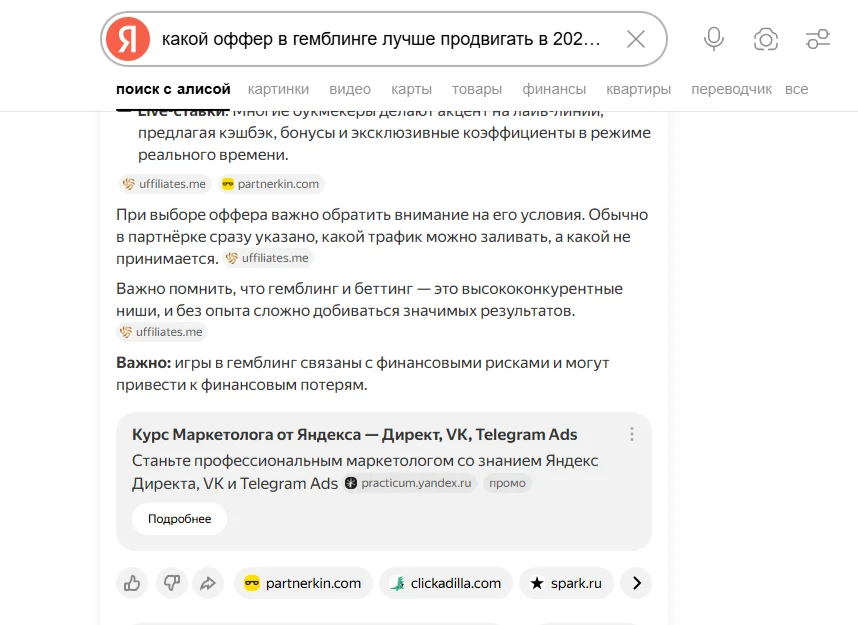This screenshot has width=858, height=625.
Task: Switch to the «картинки» tab
Action: 278,89
